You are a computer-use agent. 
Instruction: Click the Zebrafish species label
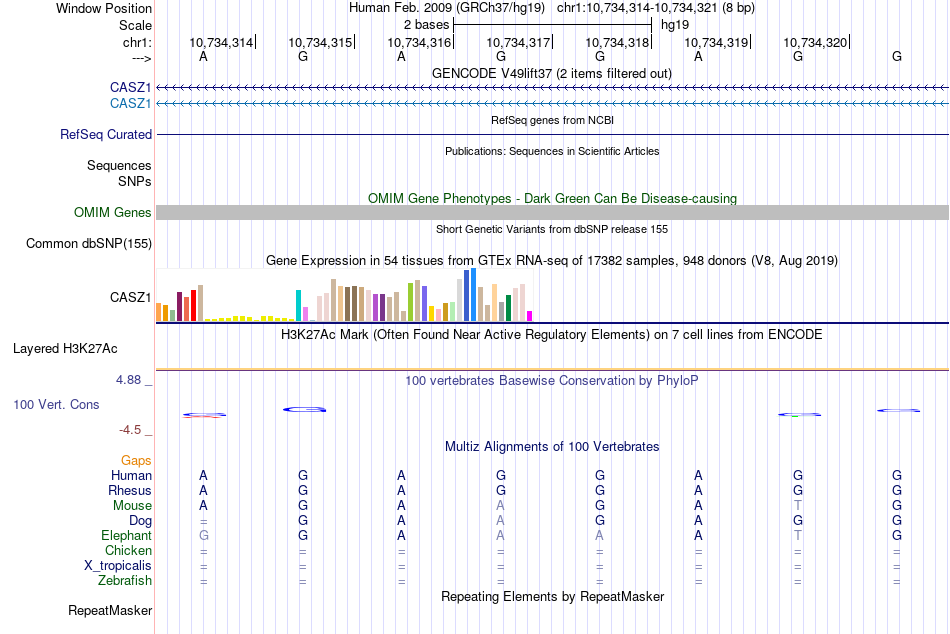tap(125, 581)
